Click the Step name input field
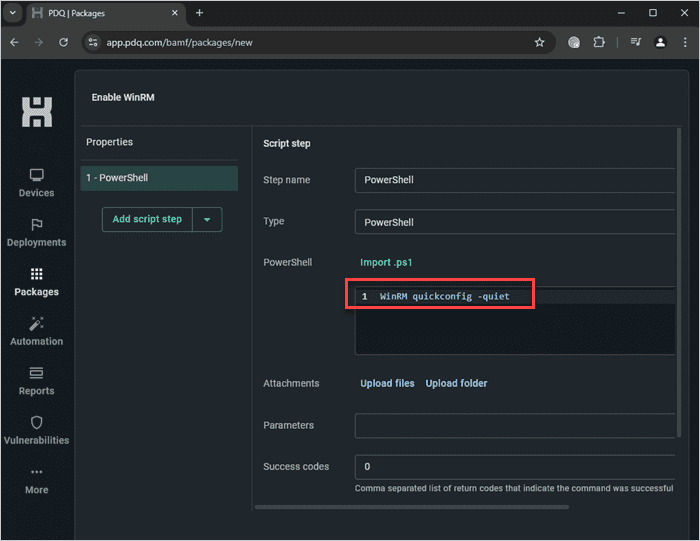 tap(515, 180)
